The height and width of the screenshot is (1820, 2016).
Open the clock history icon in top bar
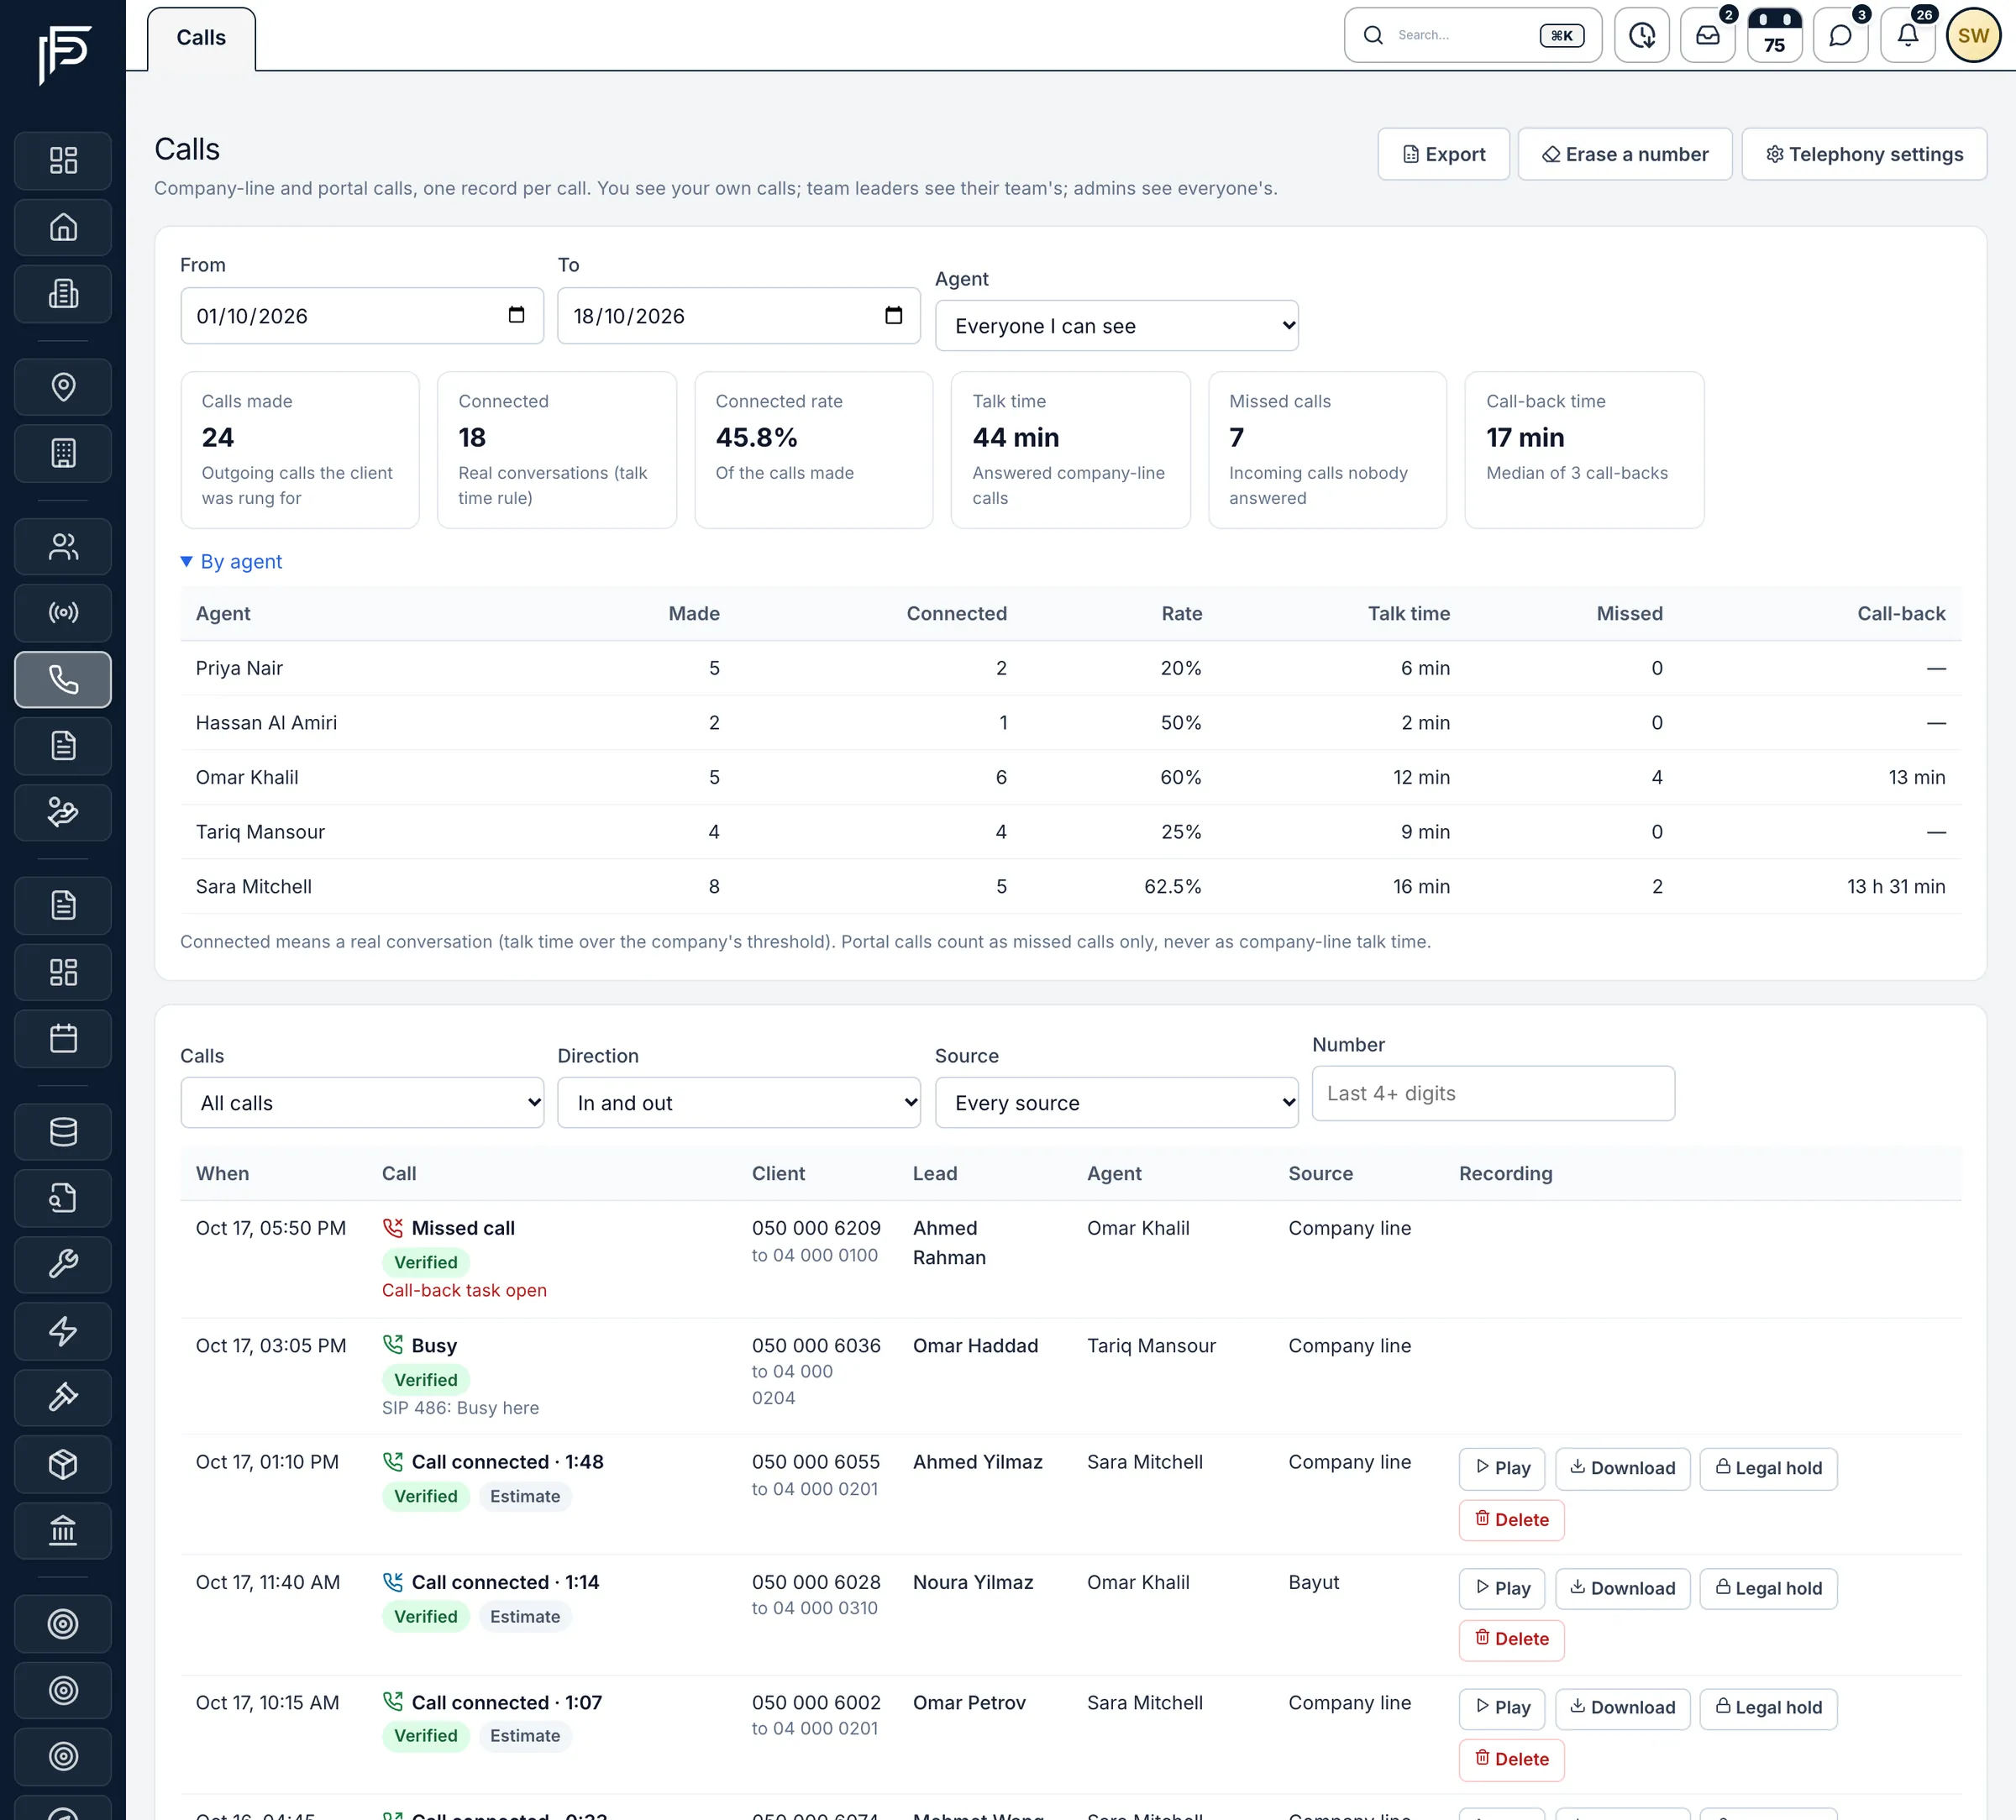click(1642, 35)
